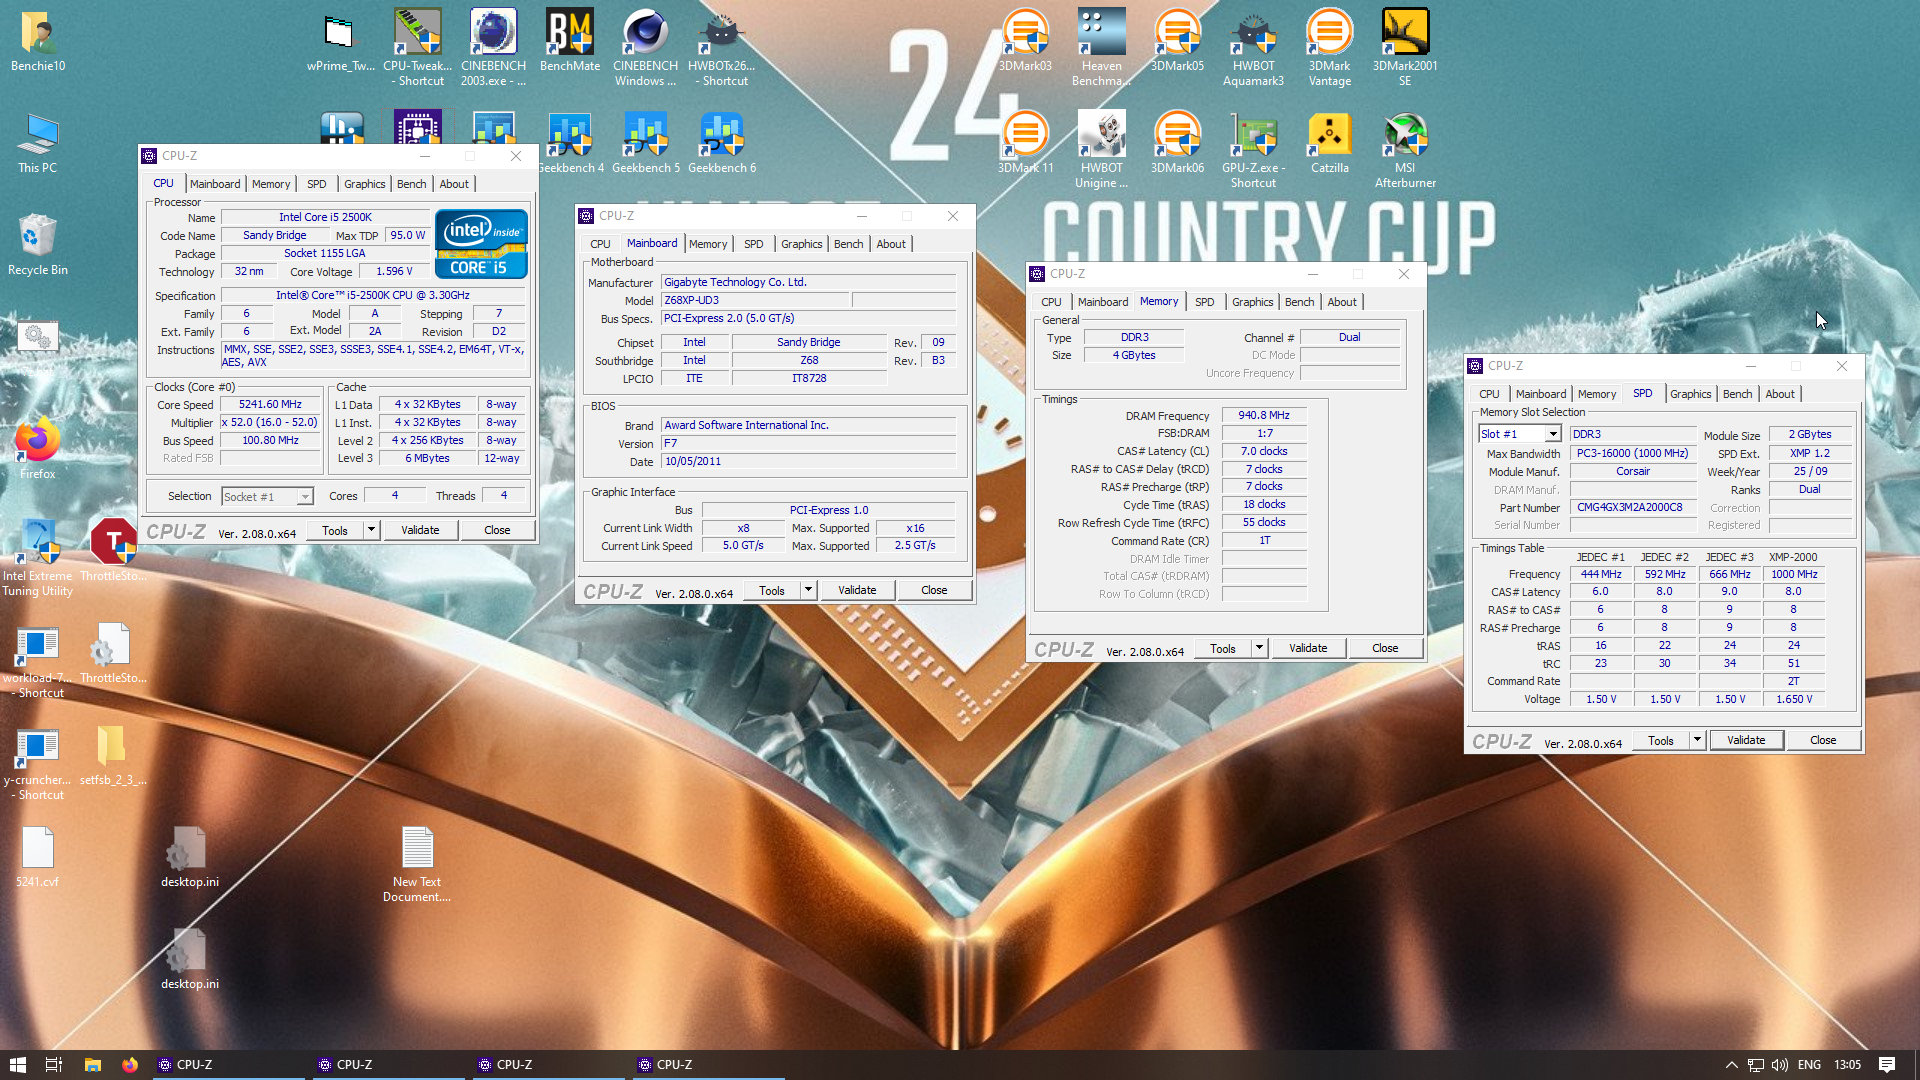Launch 3DMark Vantage icon

[x=1329, y=33]
